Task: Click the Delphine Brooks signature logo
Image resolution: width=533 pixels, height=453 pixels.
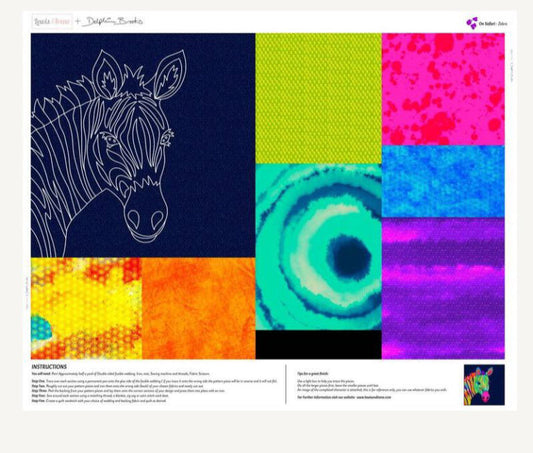Action: [x=113, y=21]
